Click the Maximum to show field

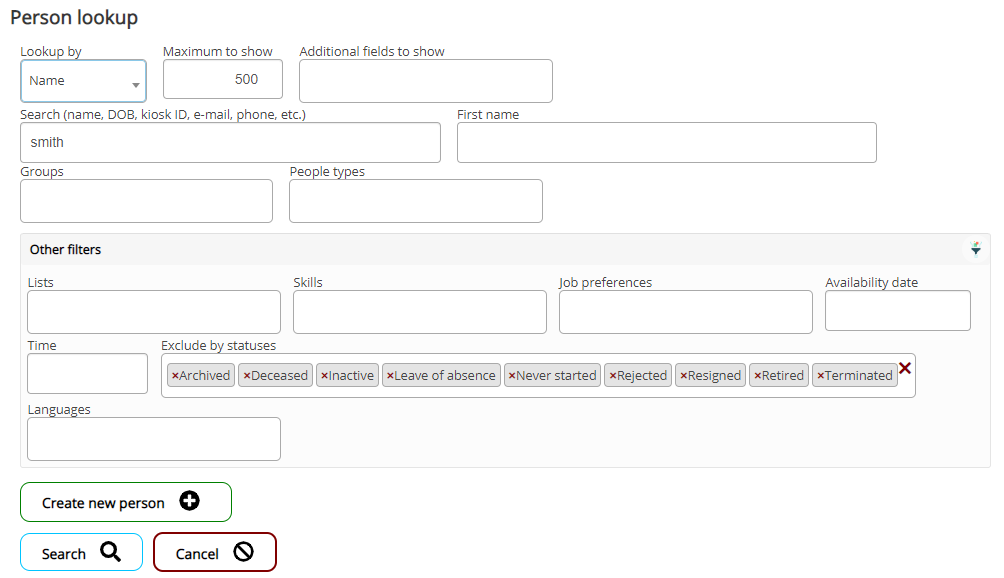pos(222,79)
